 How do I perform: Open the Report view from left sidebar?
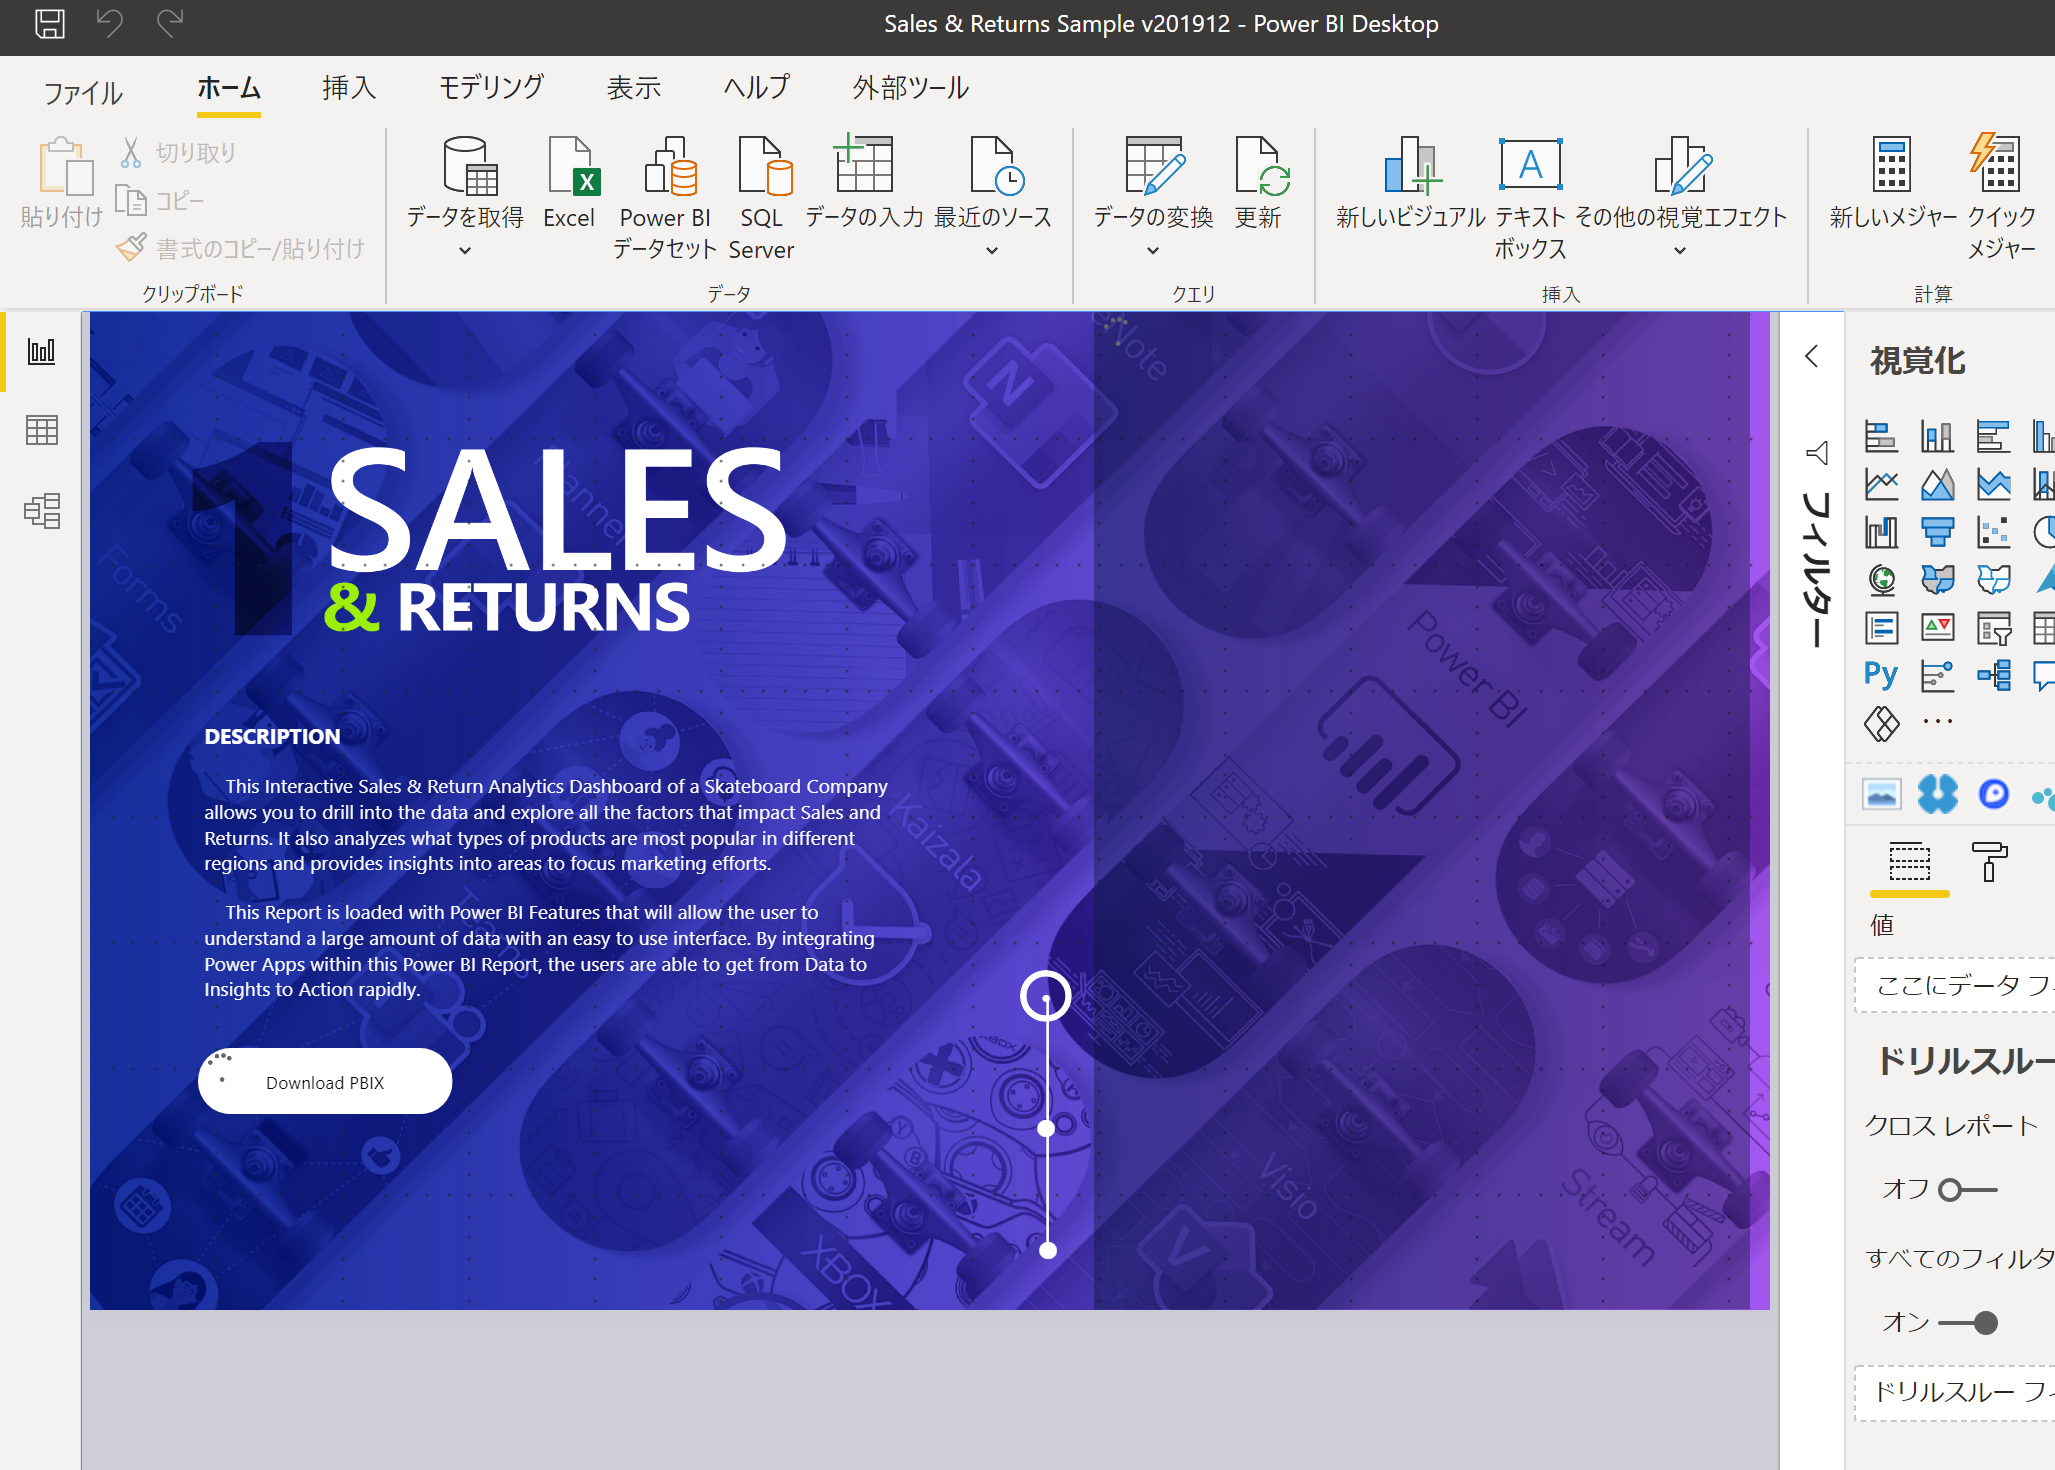[x=41, y=351]
